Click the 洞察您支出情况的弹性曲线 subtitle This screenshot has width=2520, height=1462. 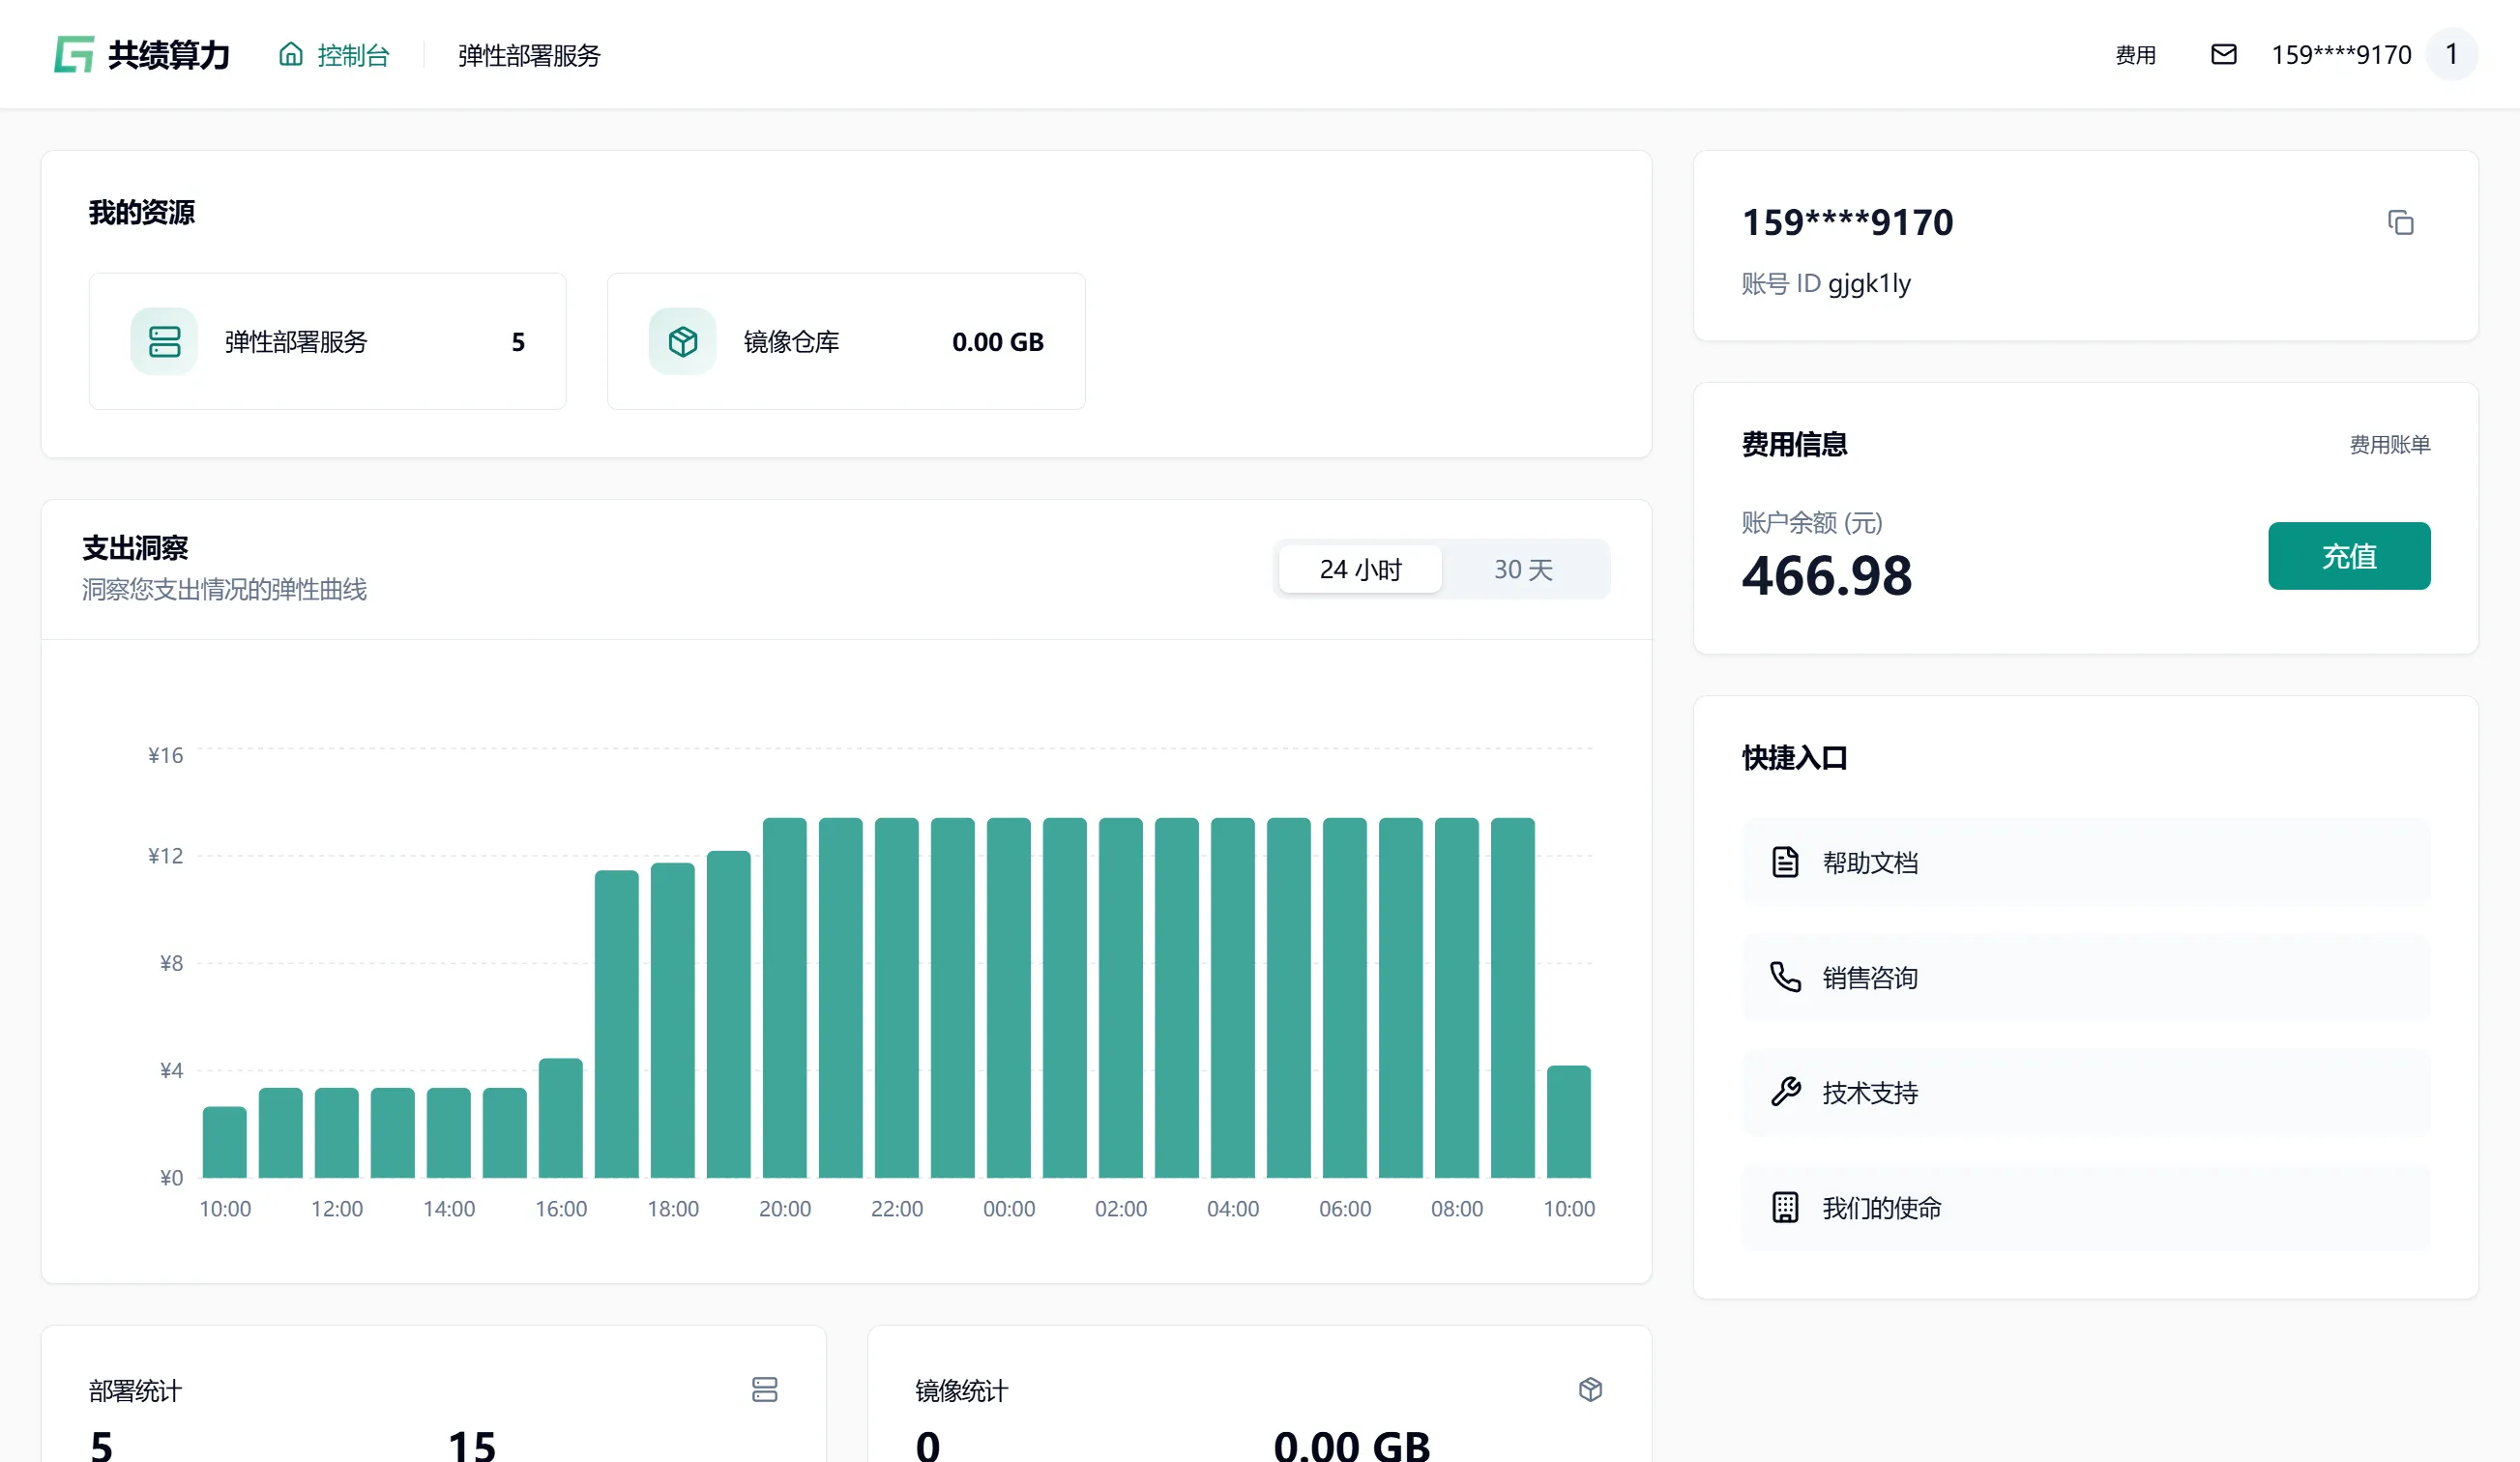(224, 589)
